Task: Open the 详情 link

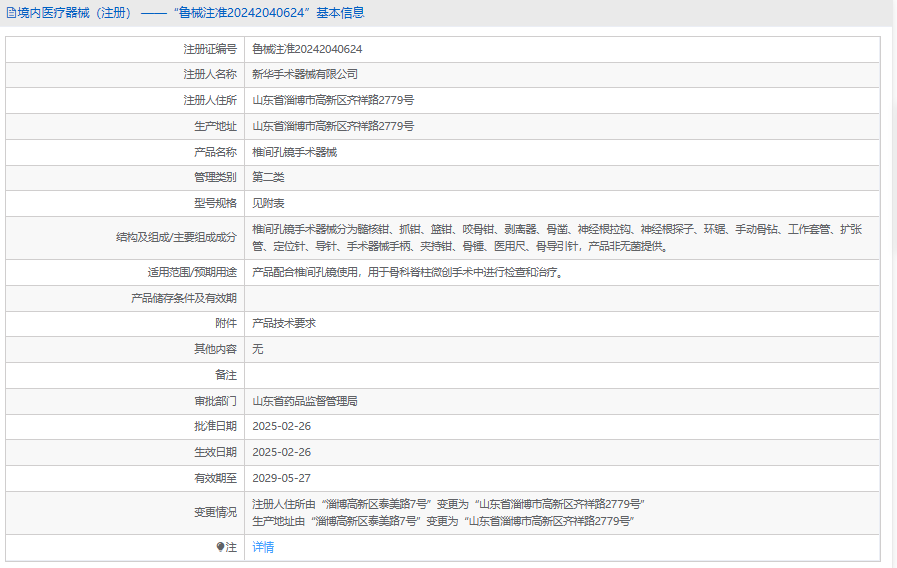Action: [x=263, y=547]
